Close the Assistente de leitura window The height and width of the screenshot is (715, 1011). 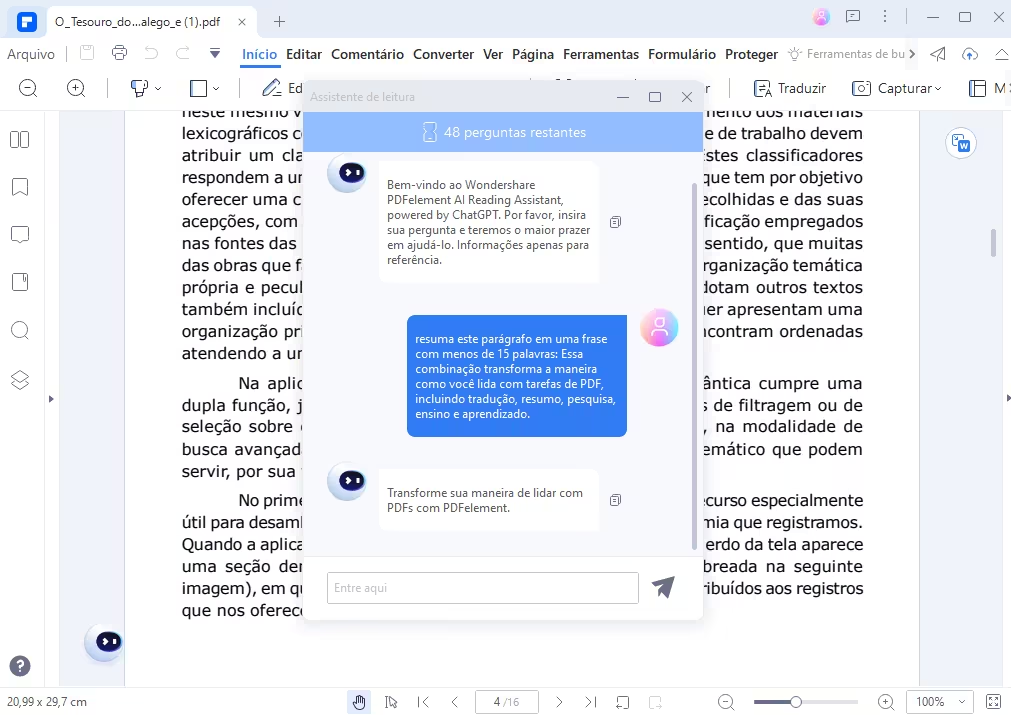[687, 97]
